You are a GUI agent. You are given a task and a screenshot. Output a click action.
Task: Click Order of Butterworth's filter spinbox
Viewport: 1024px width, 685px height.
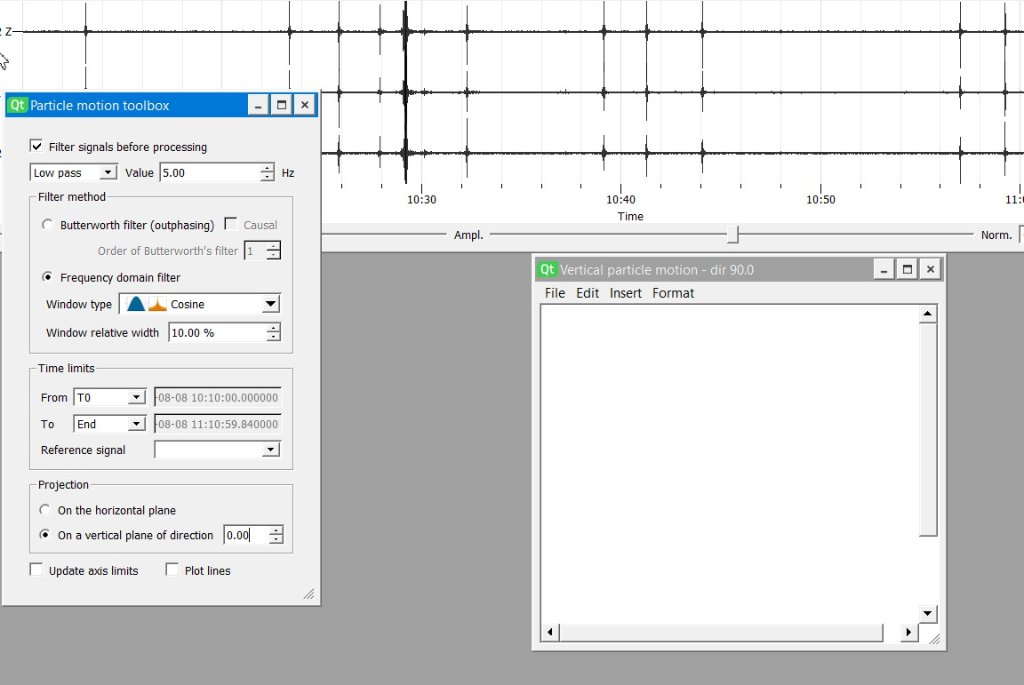262,251
